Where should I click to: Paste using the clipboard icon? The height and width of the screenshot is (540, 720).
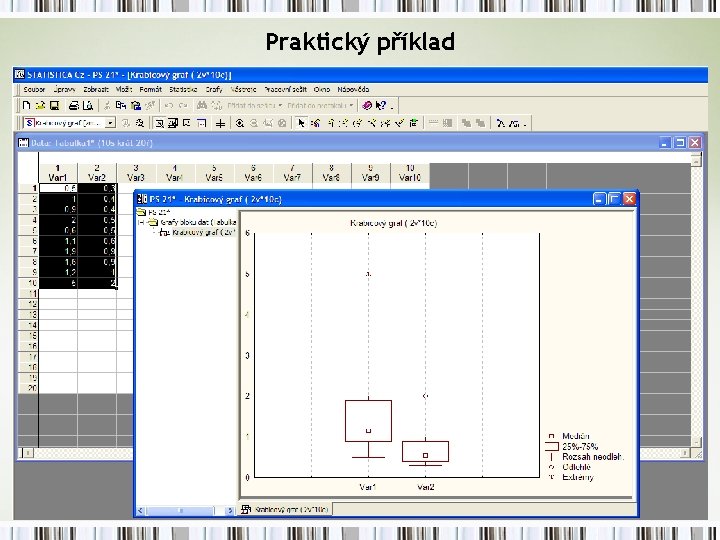[x=135, y=106]
